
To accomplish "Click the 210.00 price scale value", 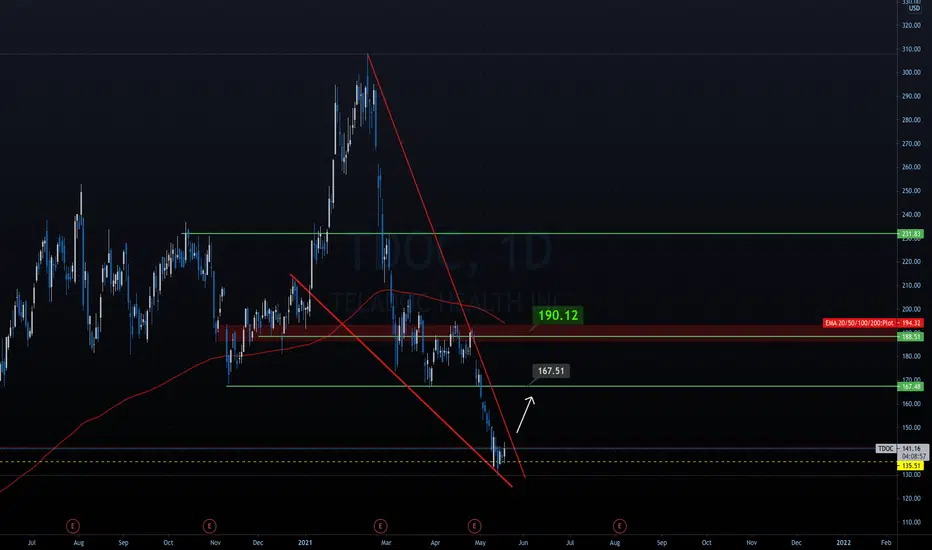I will point(911,285).
